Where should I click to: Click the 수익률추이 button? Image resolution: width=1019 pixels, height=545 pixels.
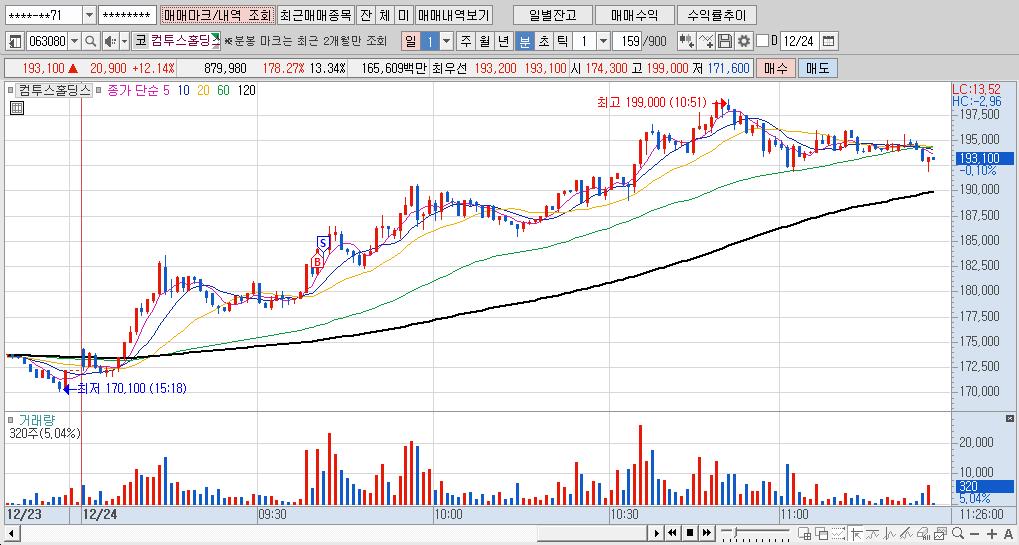tap(716, 15)
